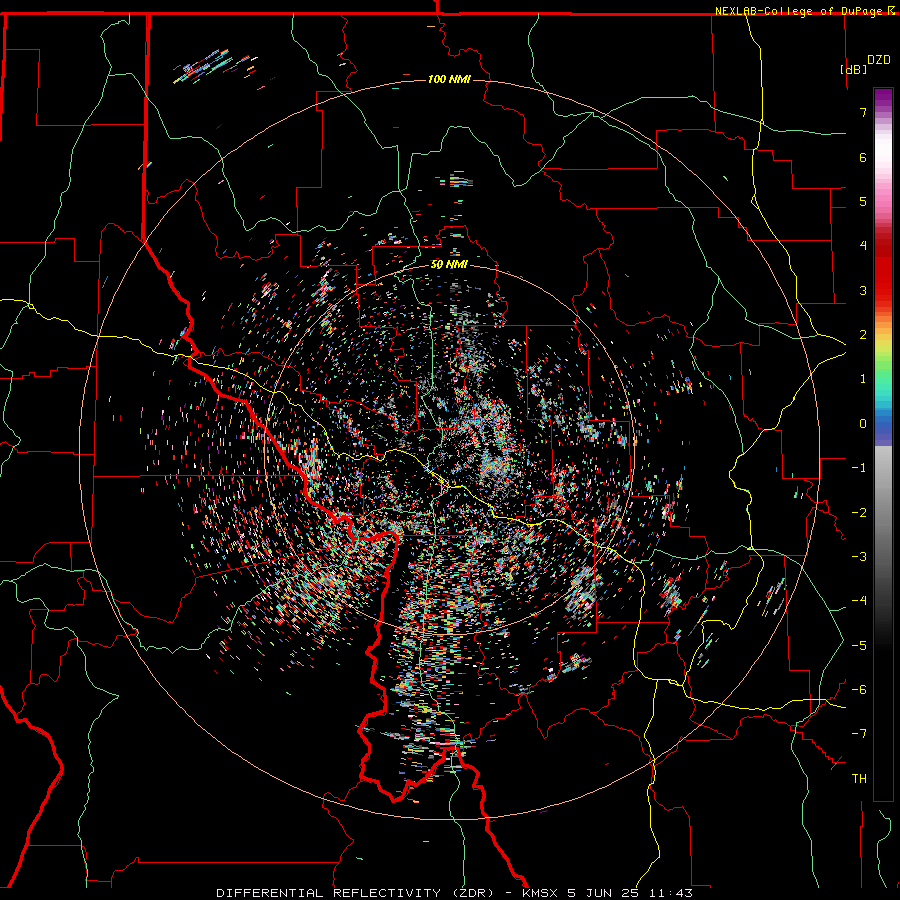The width and height of the screenshot is (900, 900).
Task: Click the 0 value on the scale
Action: (x=863, y=424)
